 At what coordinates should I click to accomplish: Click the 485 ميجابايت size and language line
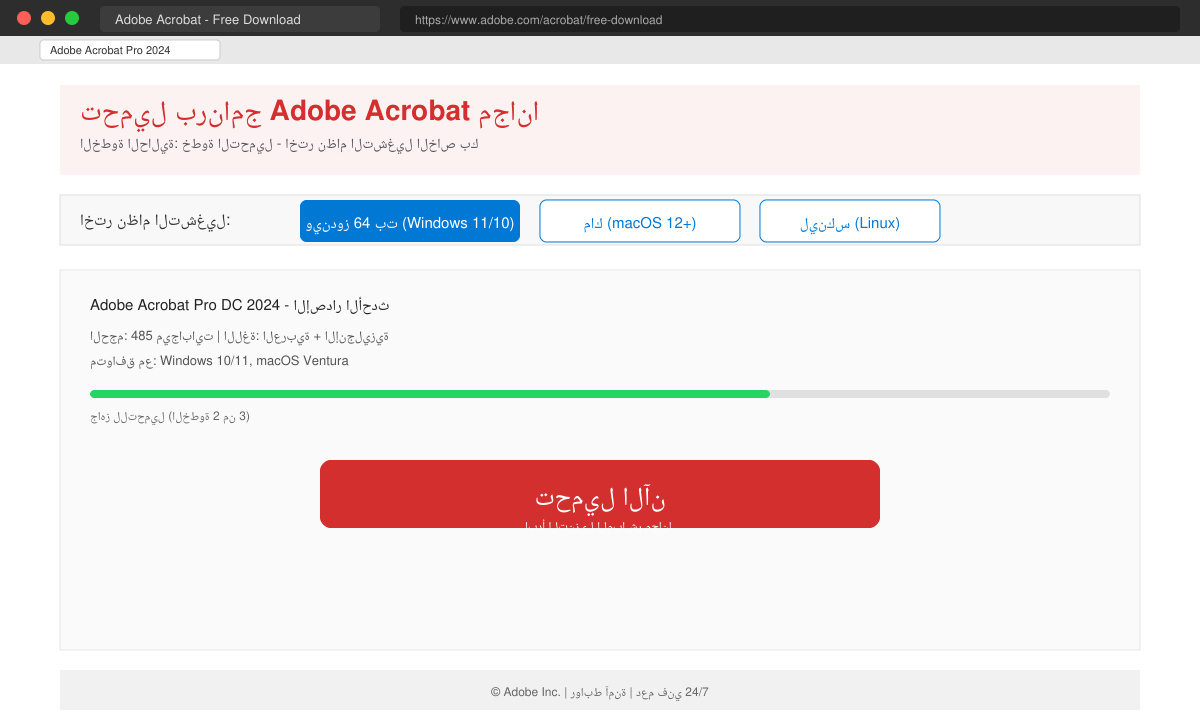click(x=239, y=337)
